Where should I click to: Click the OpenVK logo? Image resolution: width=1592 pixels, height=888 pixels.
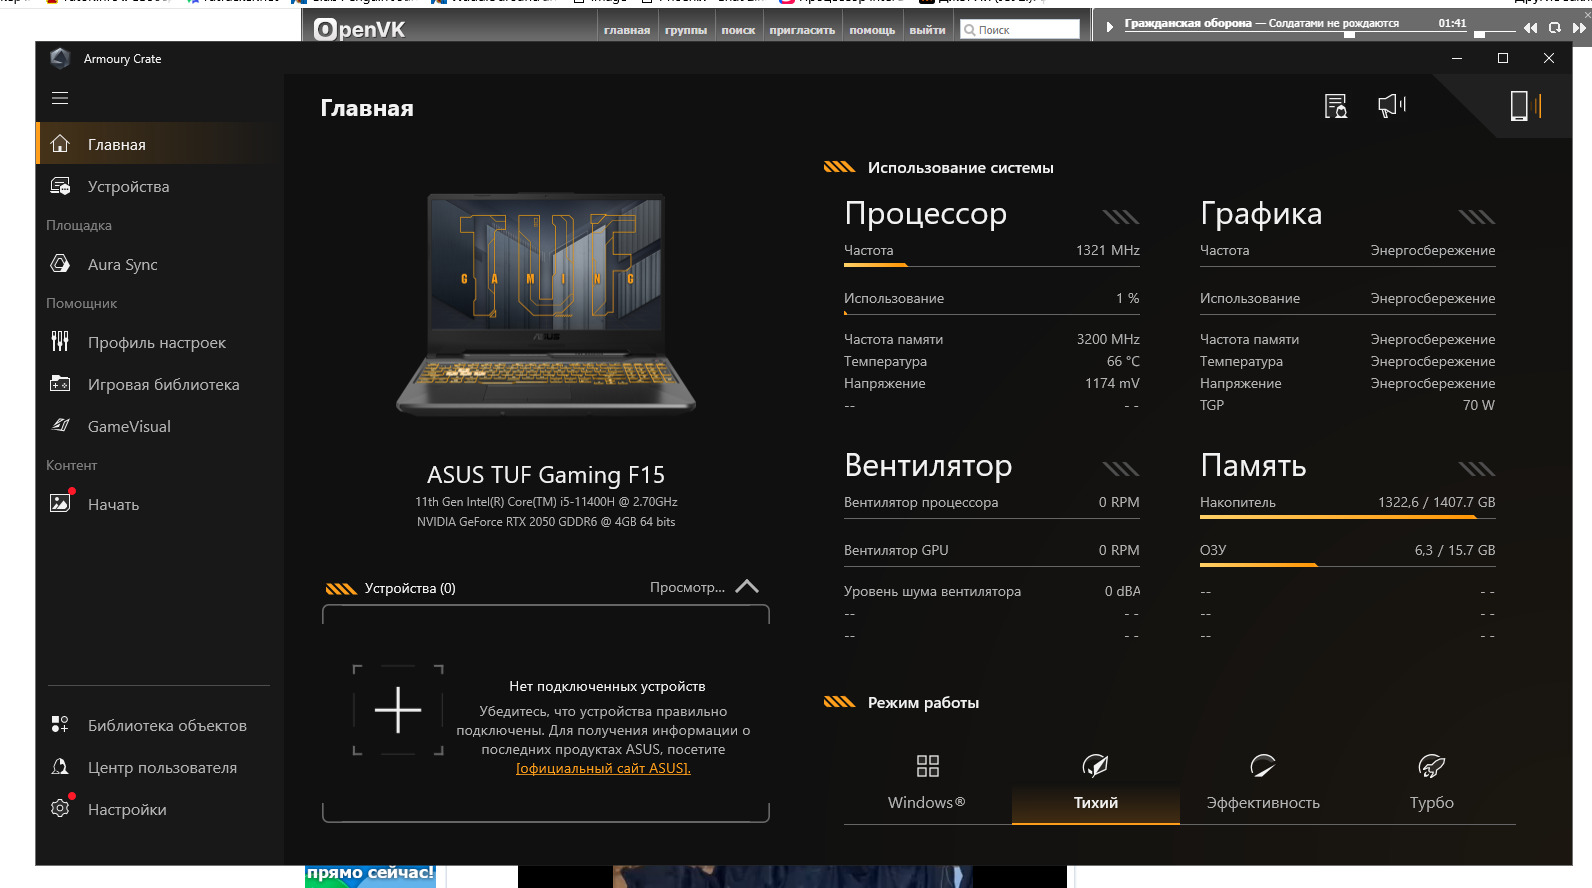coord(359,29)
